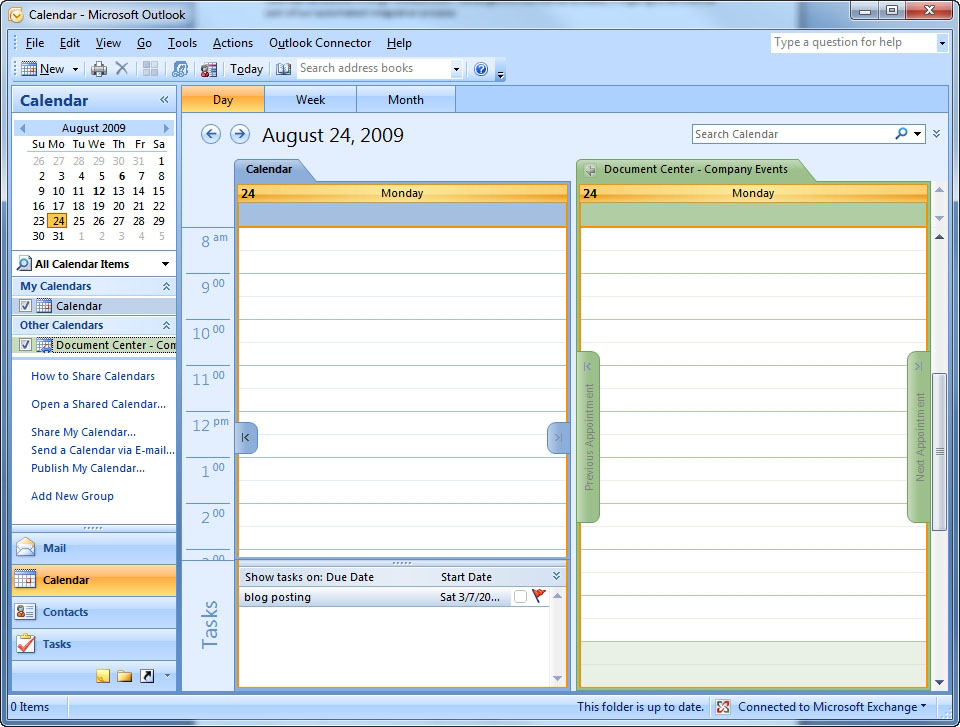Minimize the daily task list chevron

pyautogui.click(x=556, y=576)
